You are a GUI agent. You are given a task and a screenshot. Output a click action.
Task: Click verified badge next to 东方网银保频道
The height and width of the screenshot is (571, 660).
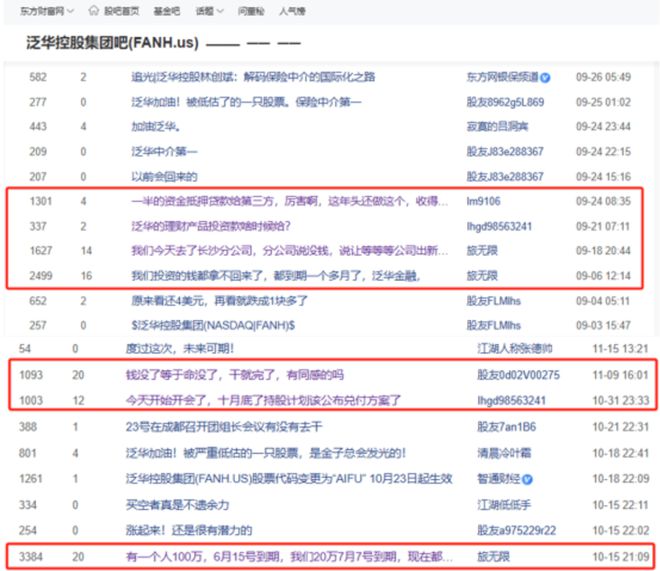545,78
